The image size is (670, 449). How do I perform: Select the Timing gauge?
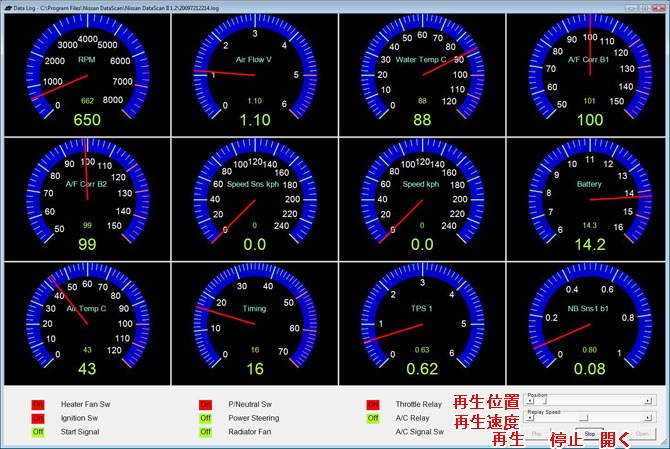(254, 321)
